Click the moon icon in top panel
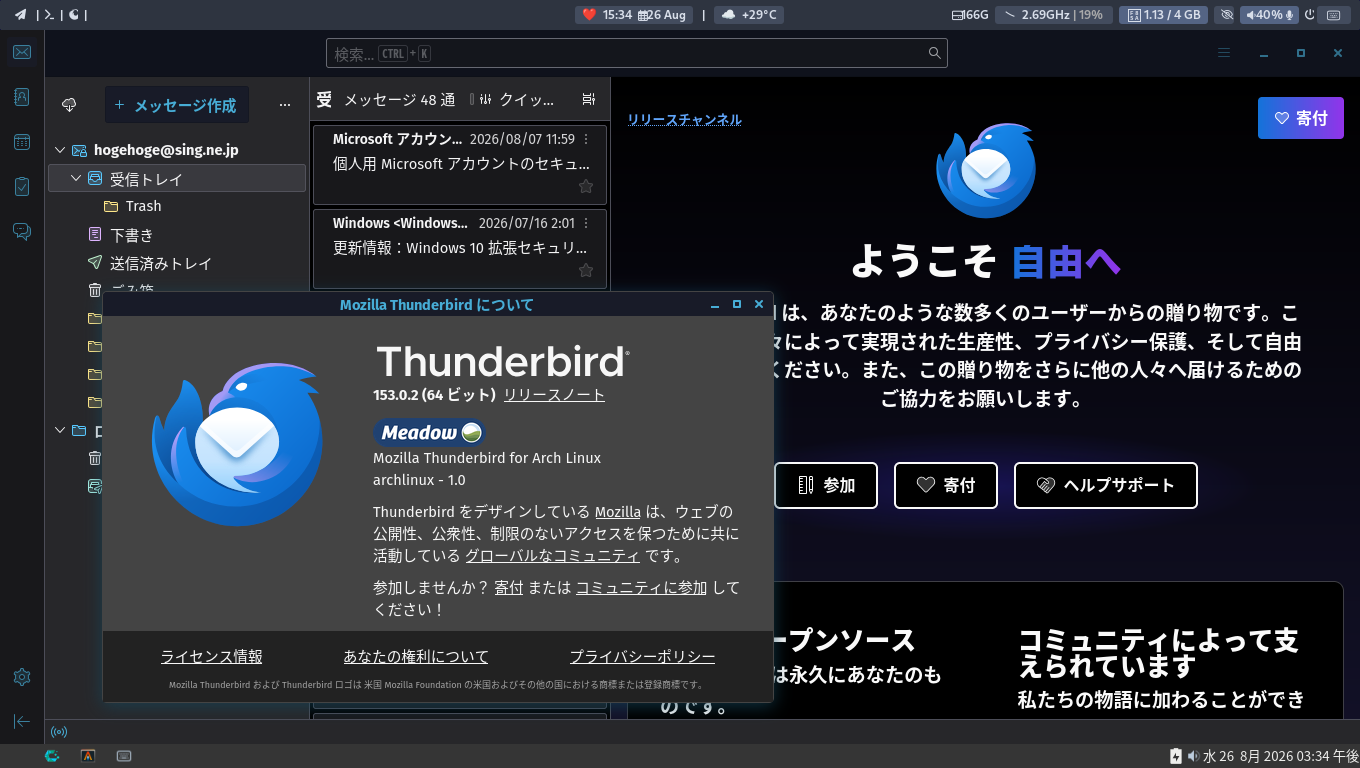Viewport: 1360px width, 768px height. (x=74, y=14)
